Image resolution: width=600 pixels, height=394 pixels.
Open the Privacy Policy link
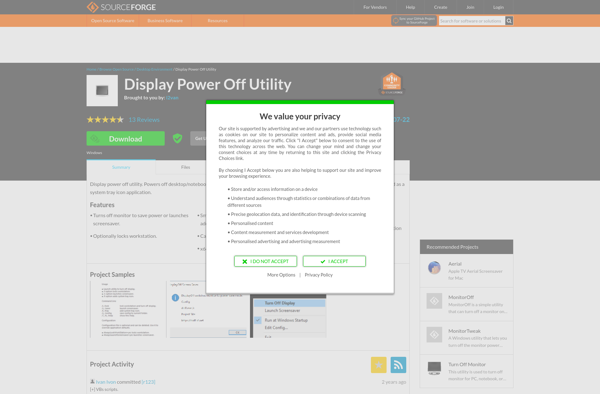click(x=319, y=275)
